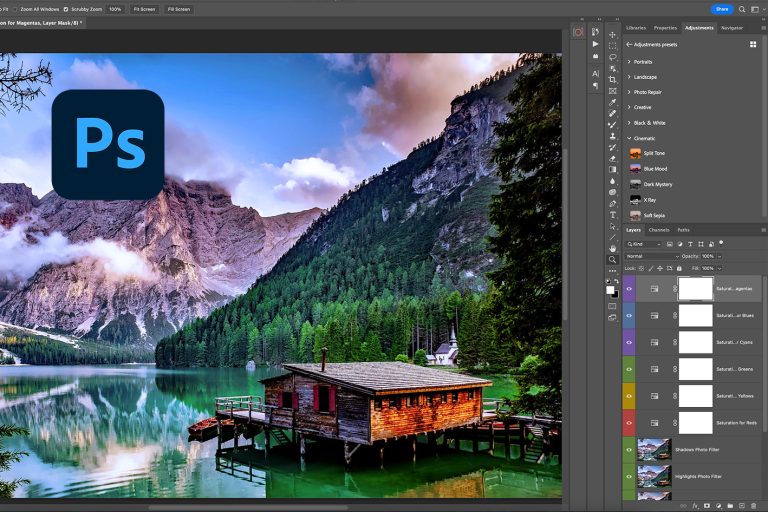Screen dimensions: 768x512
Task: Hide the Shadows Photo Filter layer
Action: point(629,450)
